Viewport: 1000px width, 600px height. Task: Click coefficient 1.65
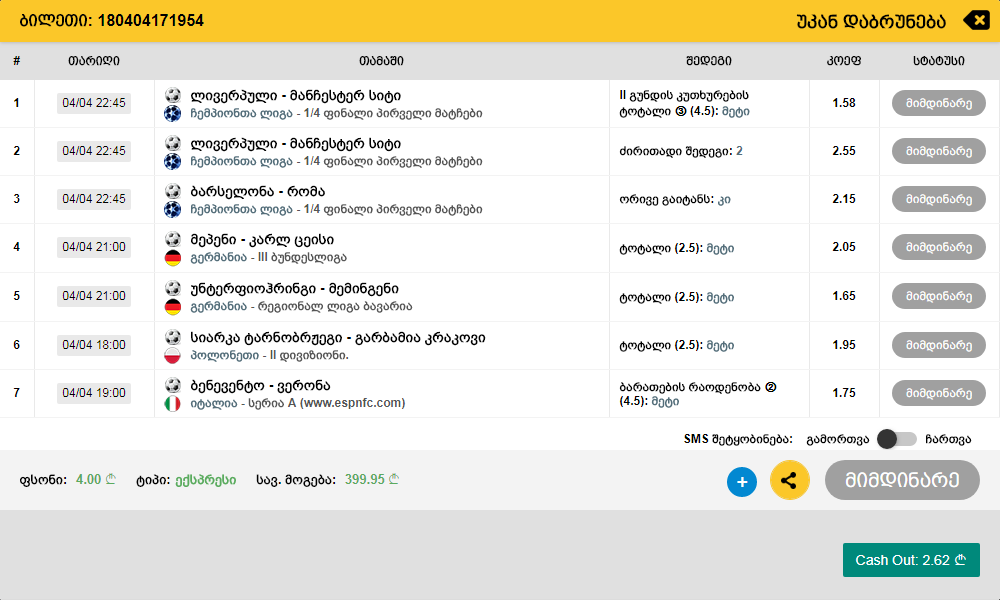pyautogui.click(x=844, y=296)
